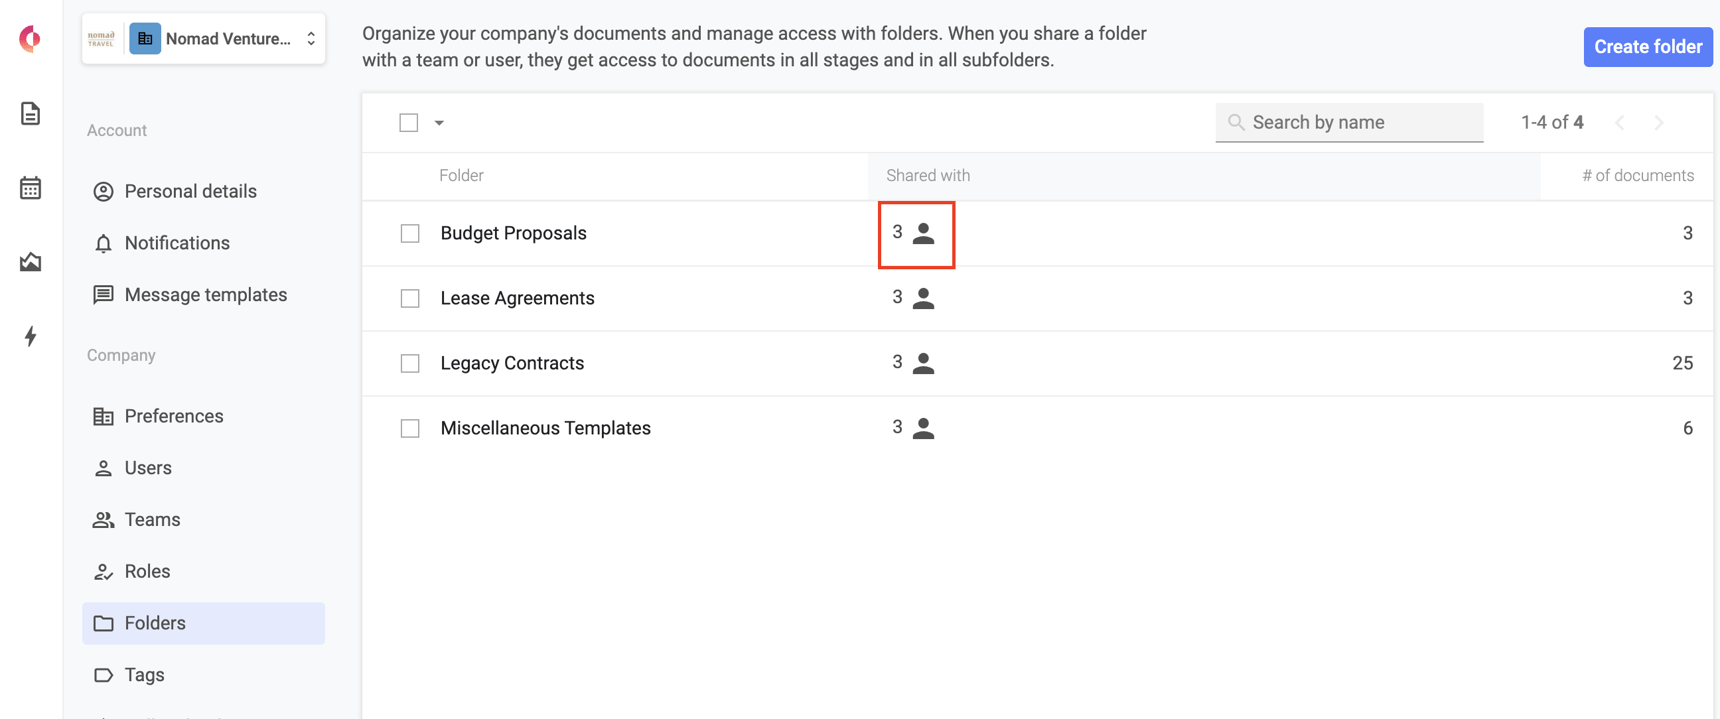
Task: Click the PandaDoc logo at top left
Action: (29, 39)
